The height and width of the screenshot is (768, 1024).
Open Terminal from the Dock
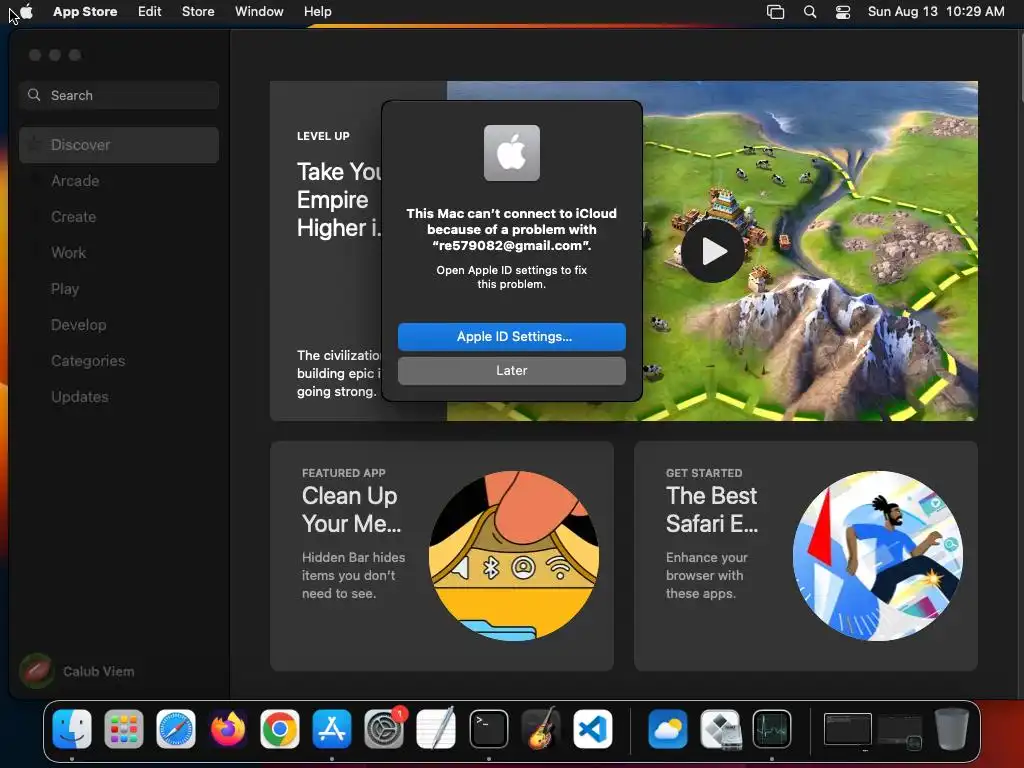point(488,729)
